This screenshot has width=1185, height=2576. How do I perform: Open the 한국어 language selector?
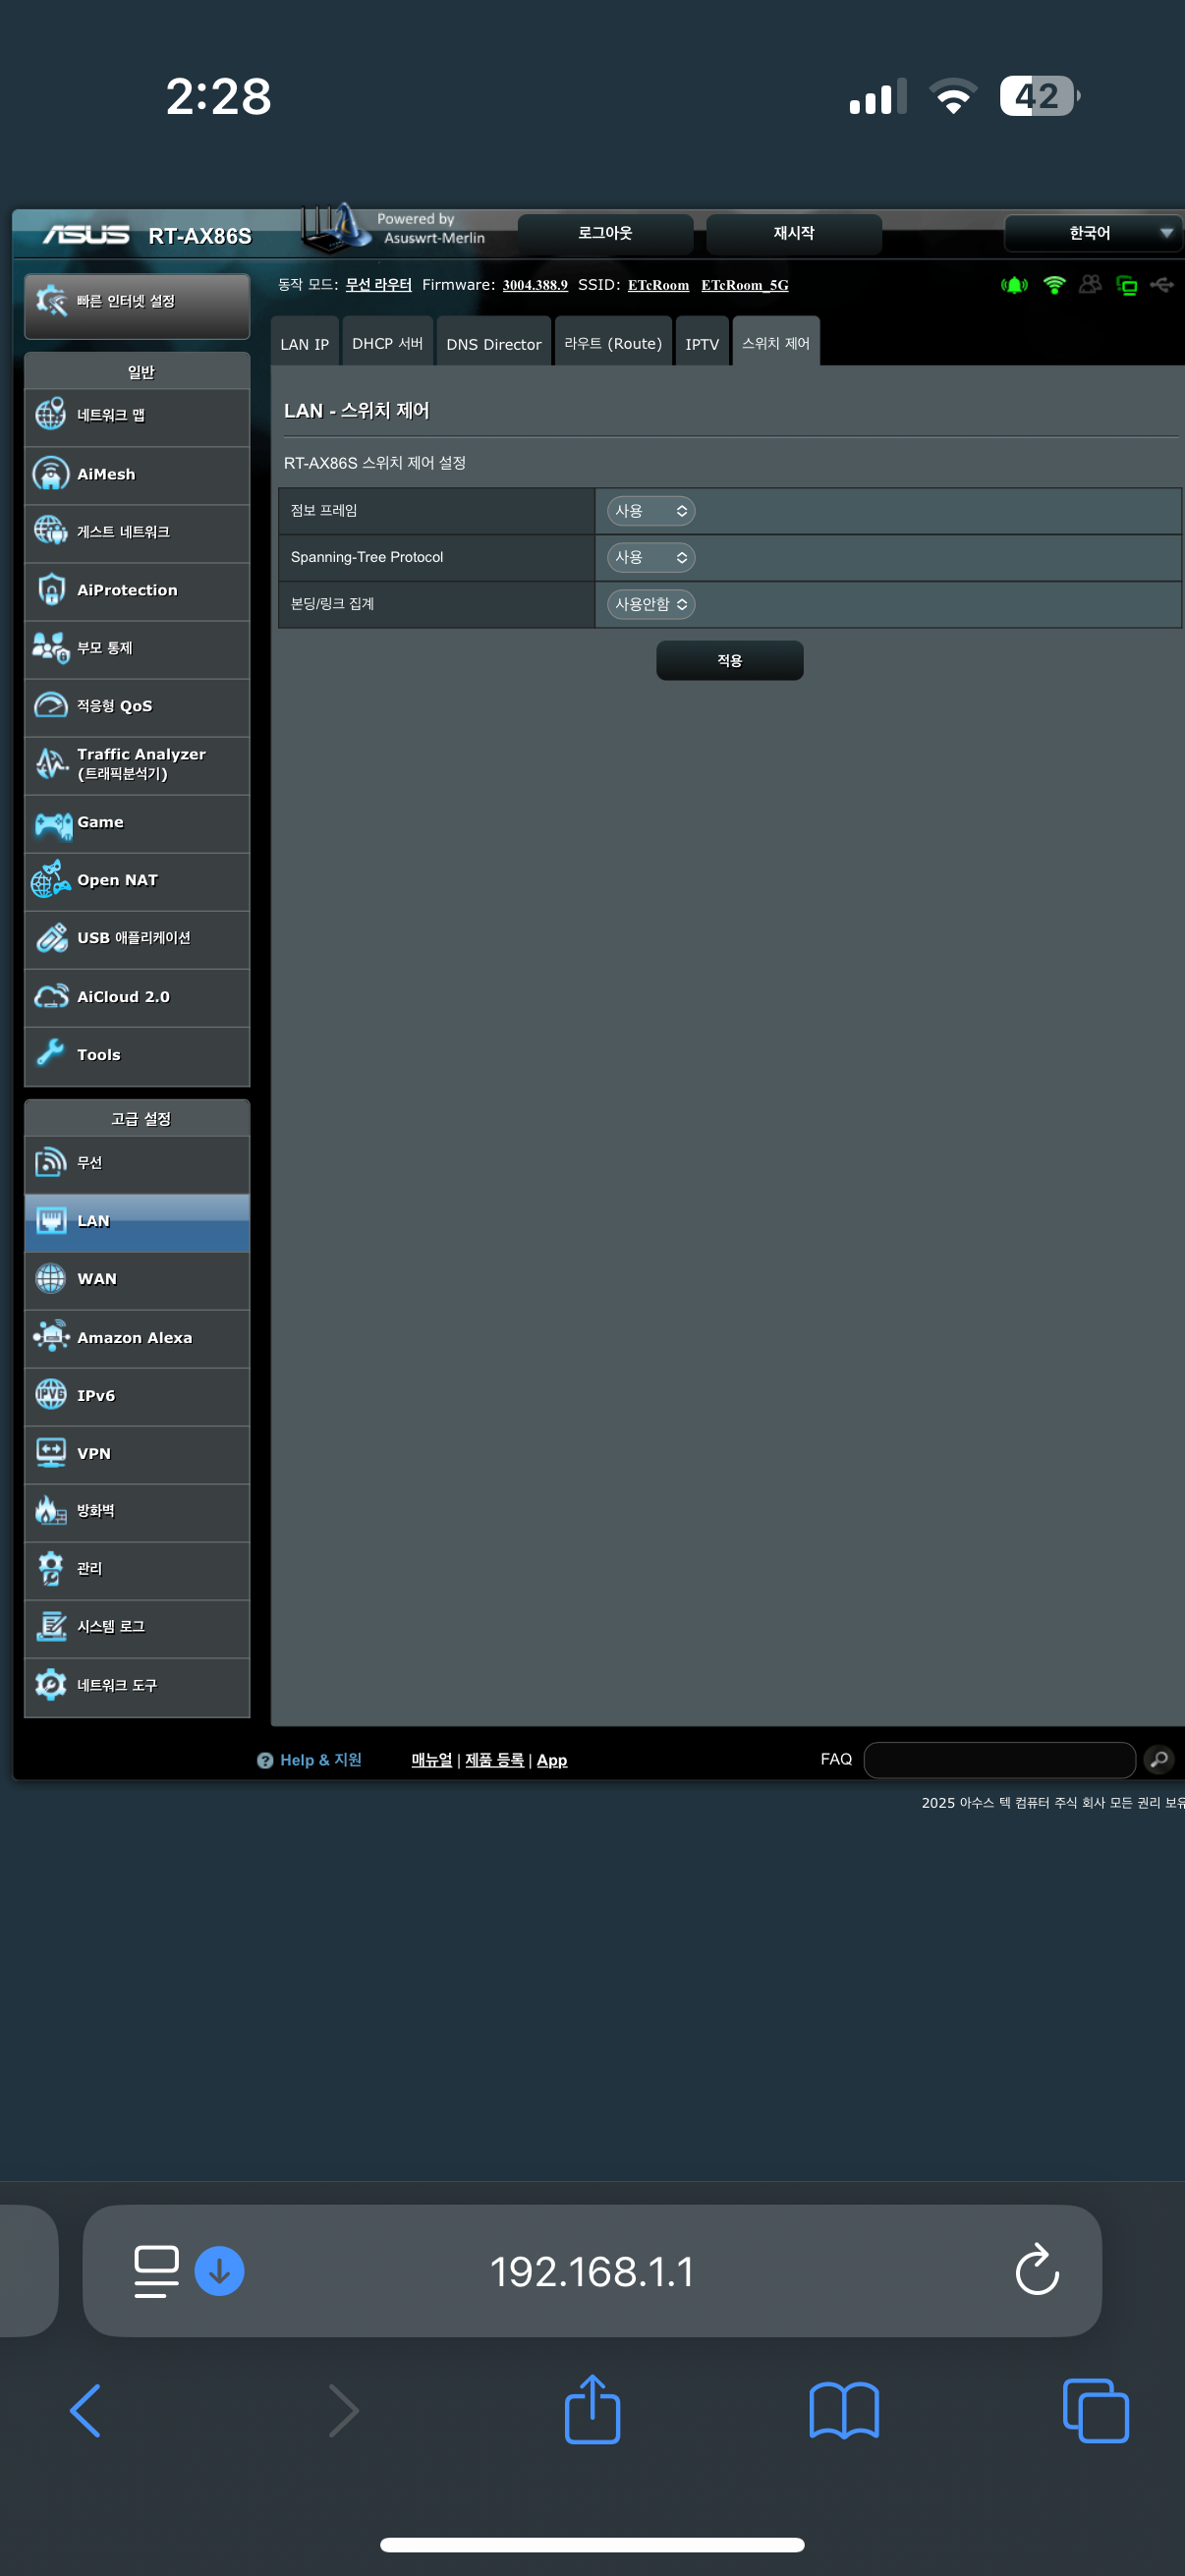coord(1092,233)
